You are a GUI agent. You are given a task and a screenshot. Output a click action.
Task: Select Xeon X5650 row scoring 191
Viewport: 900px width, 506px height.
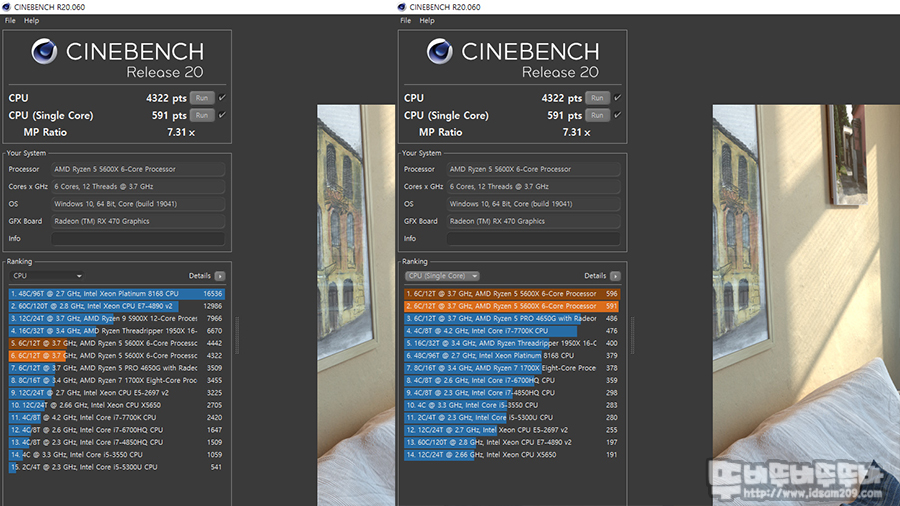pyautogui.click(x=512, y=455)
